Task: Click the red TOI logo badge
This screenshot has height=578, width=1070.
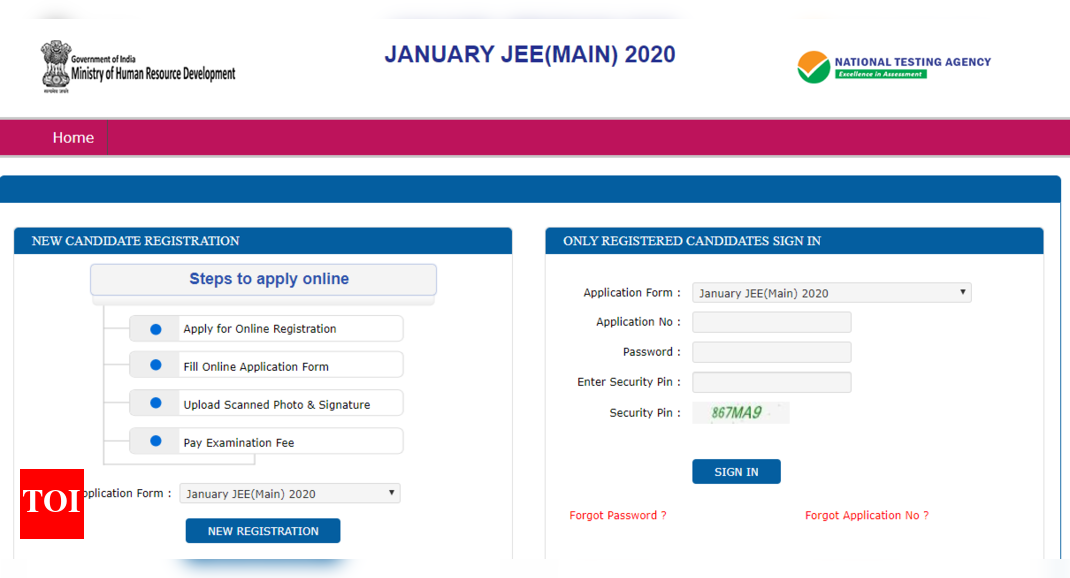Action: click(52, 504)
